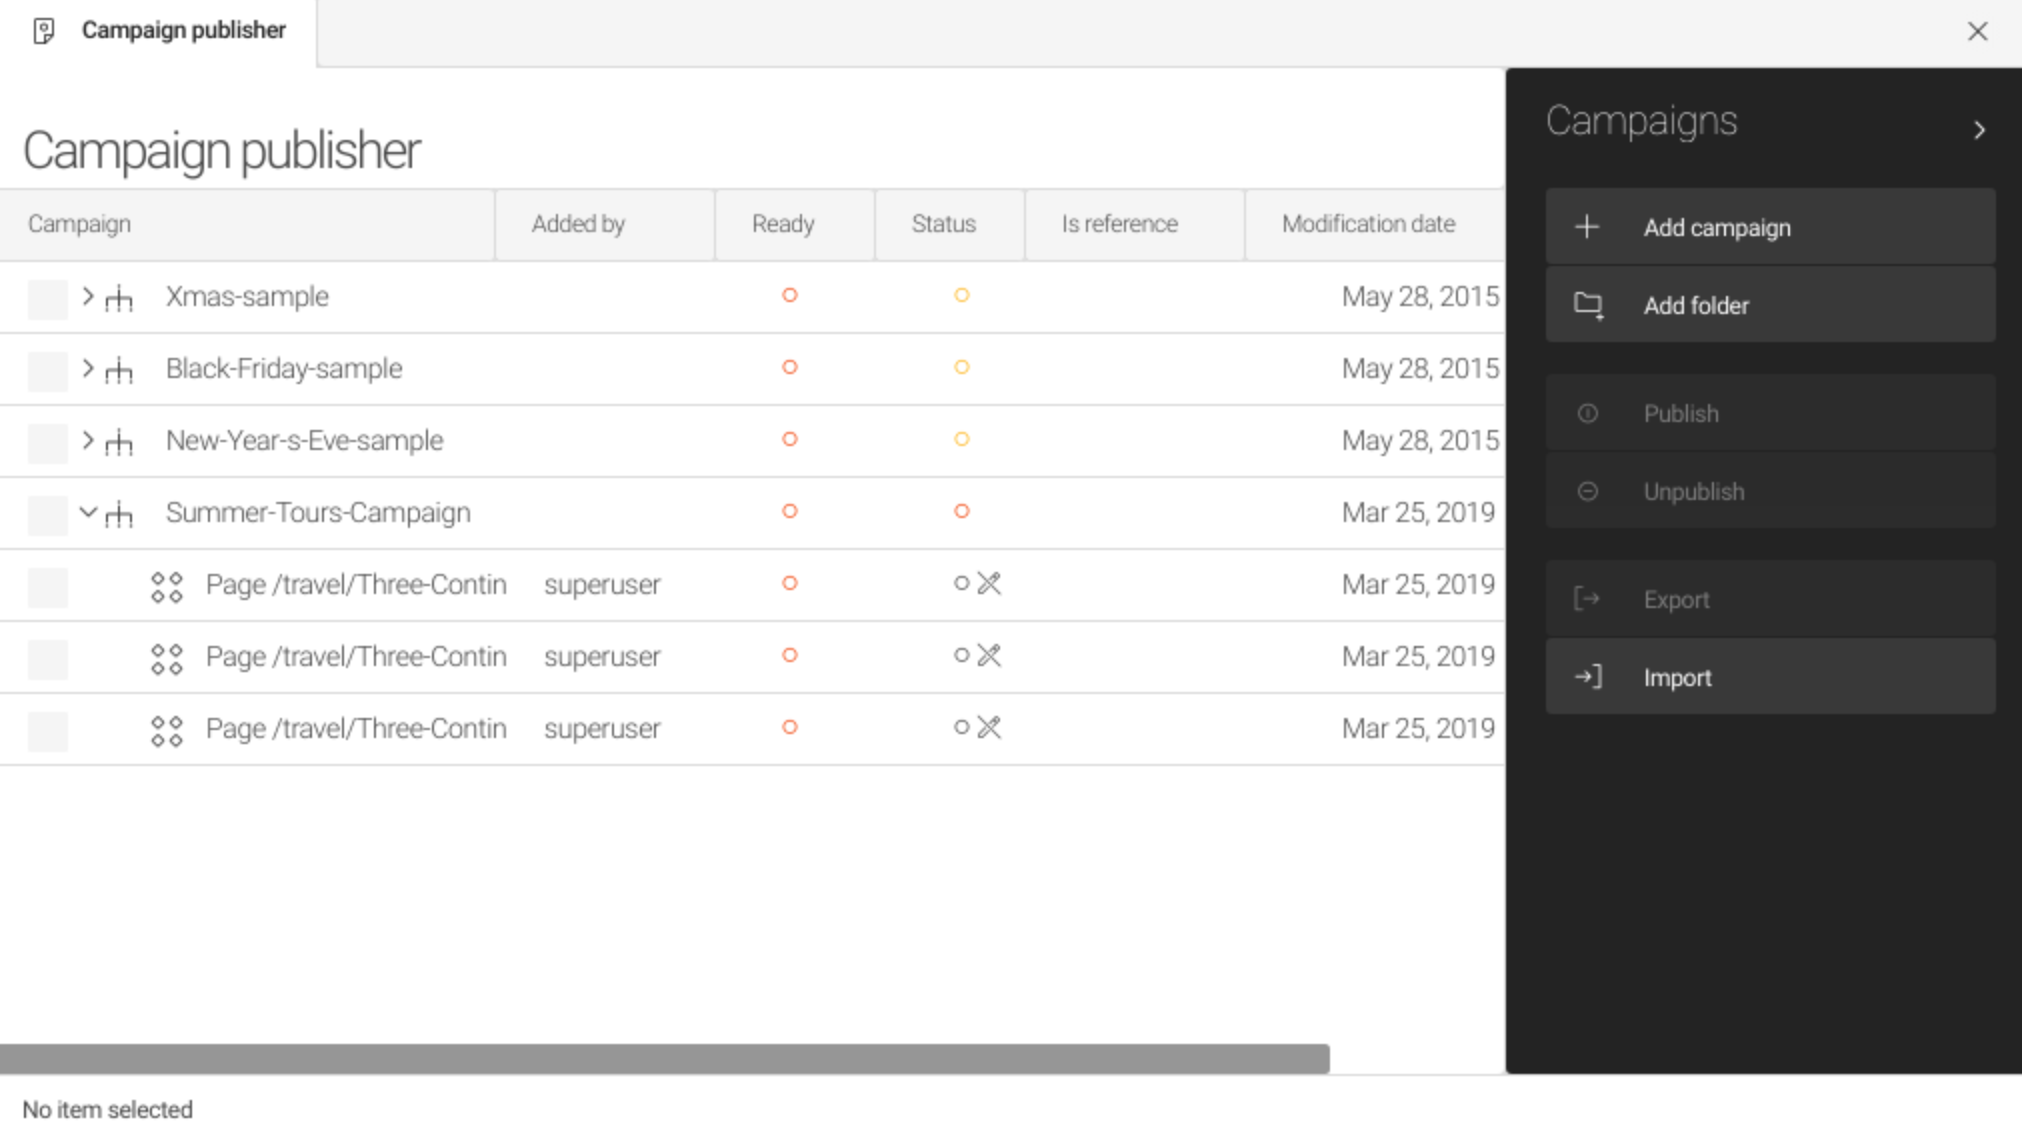Select the Black-Friday-sample campaign name
Viewport: 2022px width, 1130px height.
(284, 369)
